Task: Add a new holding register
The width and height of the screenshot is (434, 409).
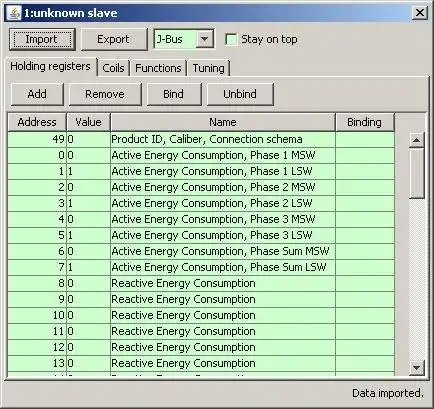Action: coord(37,94)
